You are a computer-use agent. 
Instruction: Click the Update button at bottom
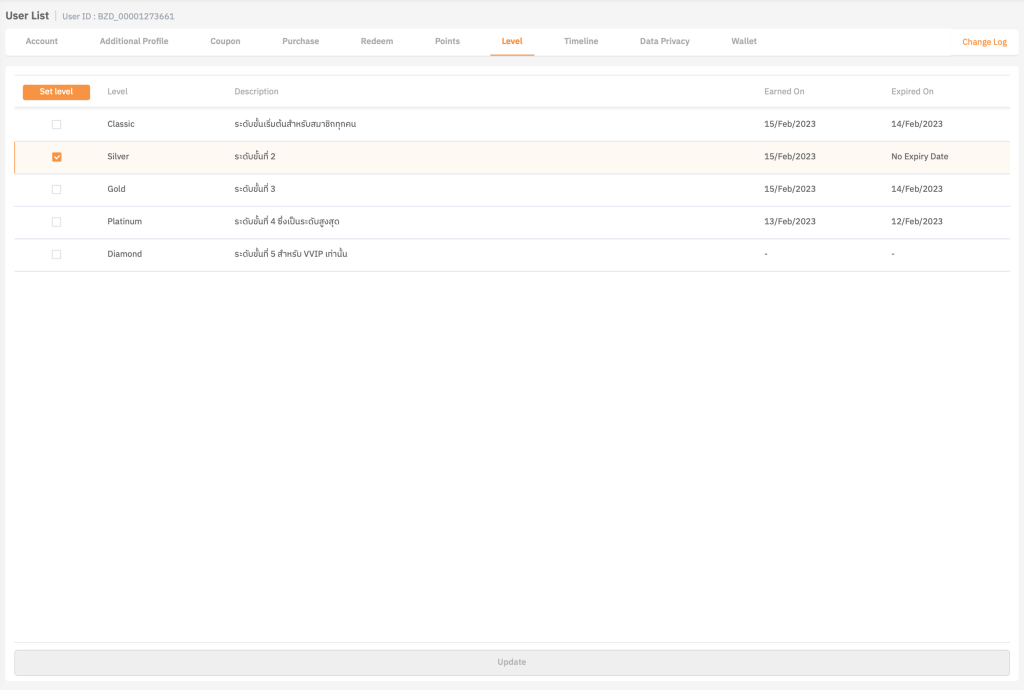511,662
